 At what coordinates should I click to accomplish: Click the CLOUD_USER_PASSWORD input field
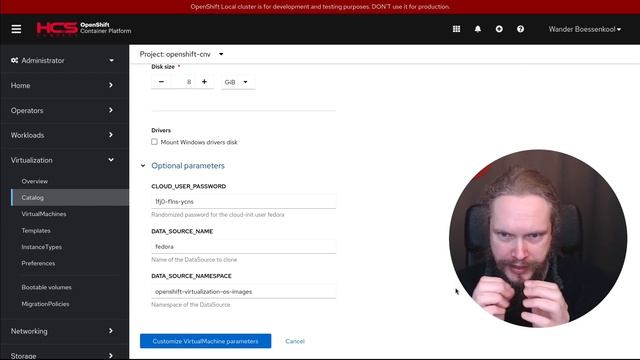pyautogui.click(x=244, y=202)
